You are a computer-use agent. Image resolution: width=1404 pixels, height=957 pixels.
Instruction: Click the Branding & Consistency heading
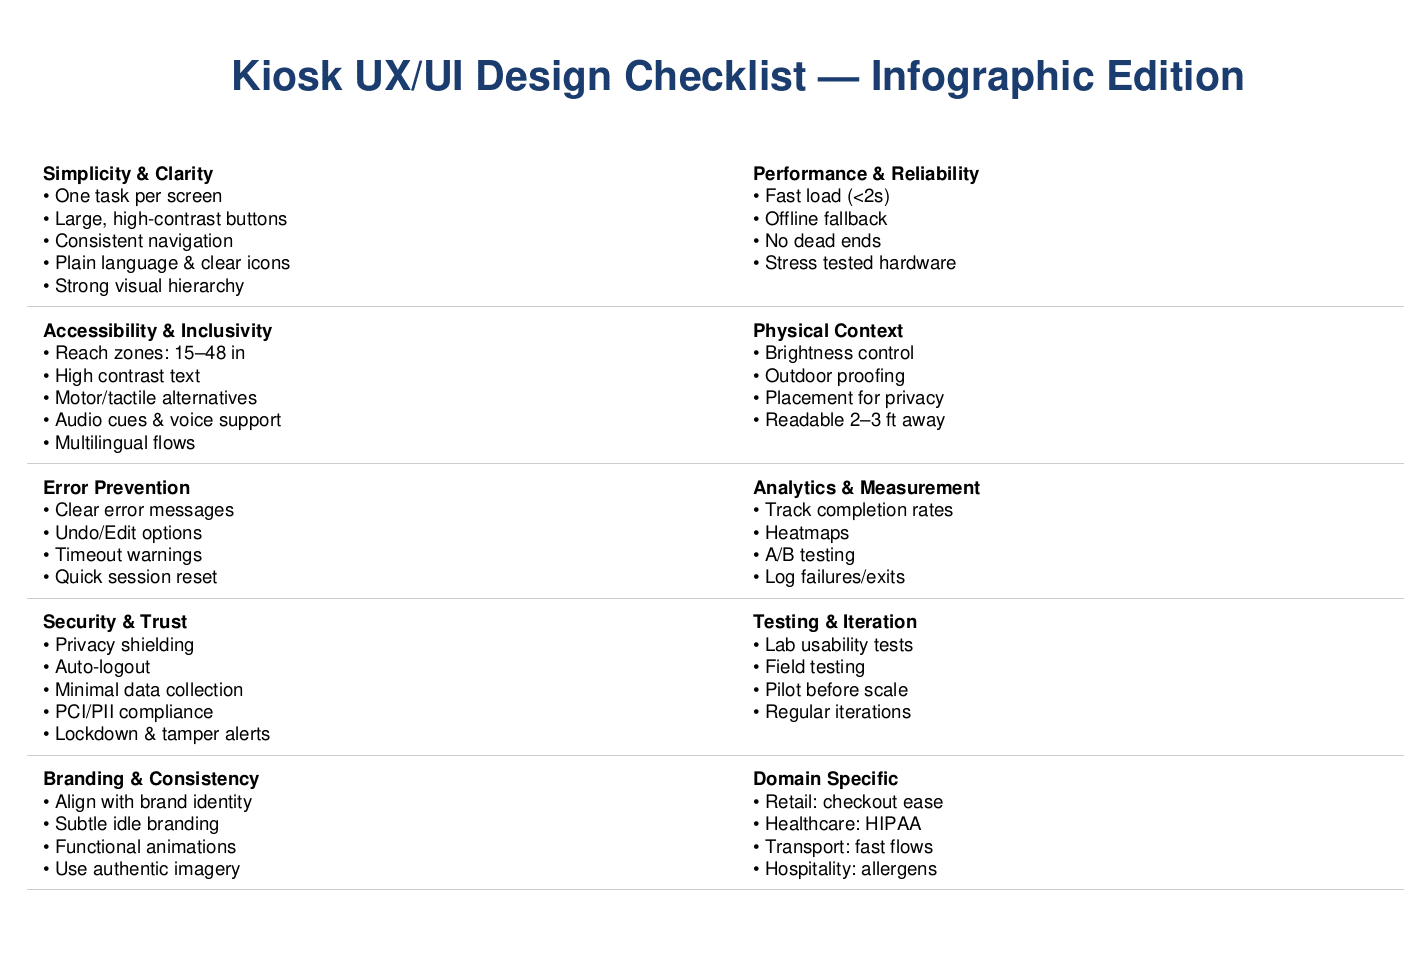tap(151, 779)
